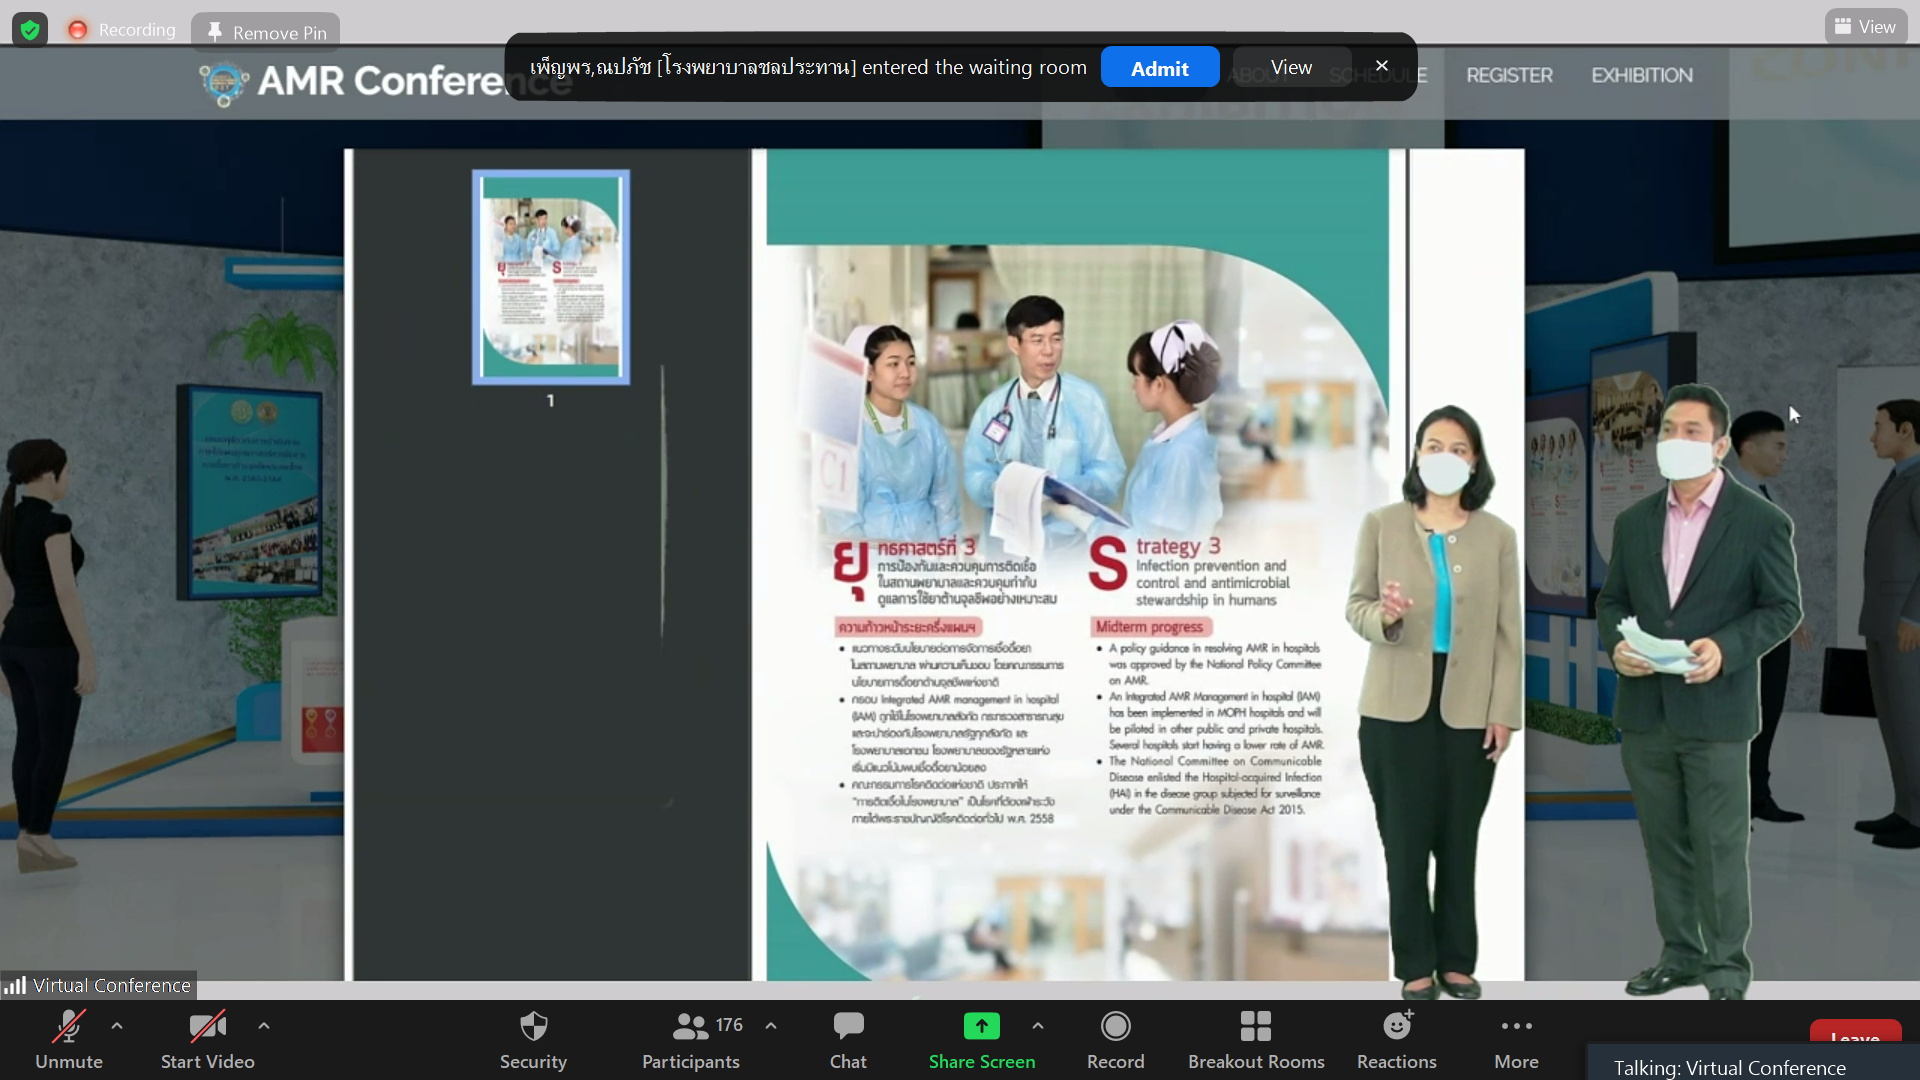Image resolution: width=1920 pixels, height=1080 pixels.
Task: Open REGISTER in the conference menu
Action: (1509, 75)
